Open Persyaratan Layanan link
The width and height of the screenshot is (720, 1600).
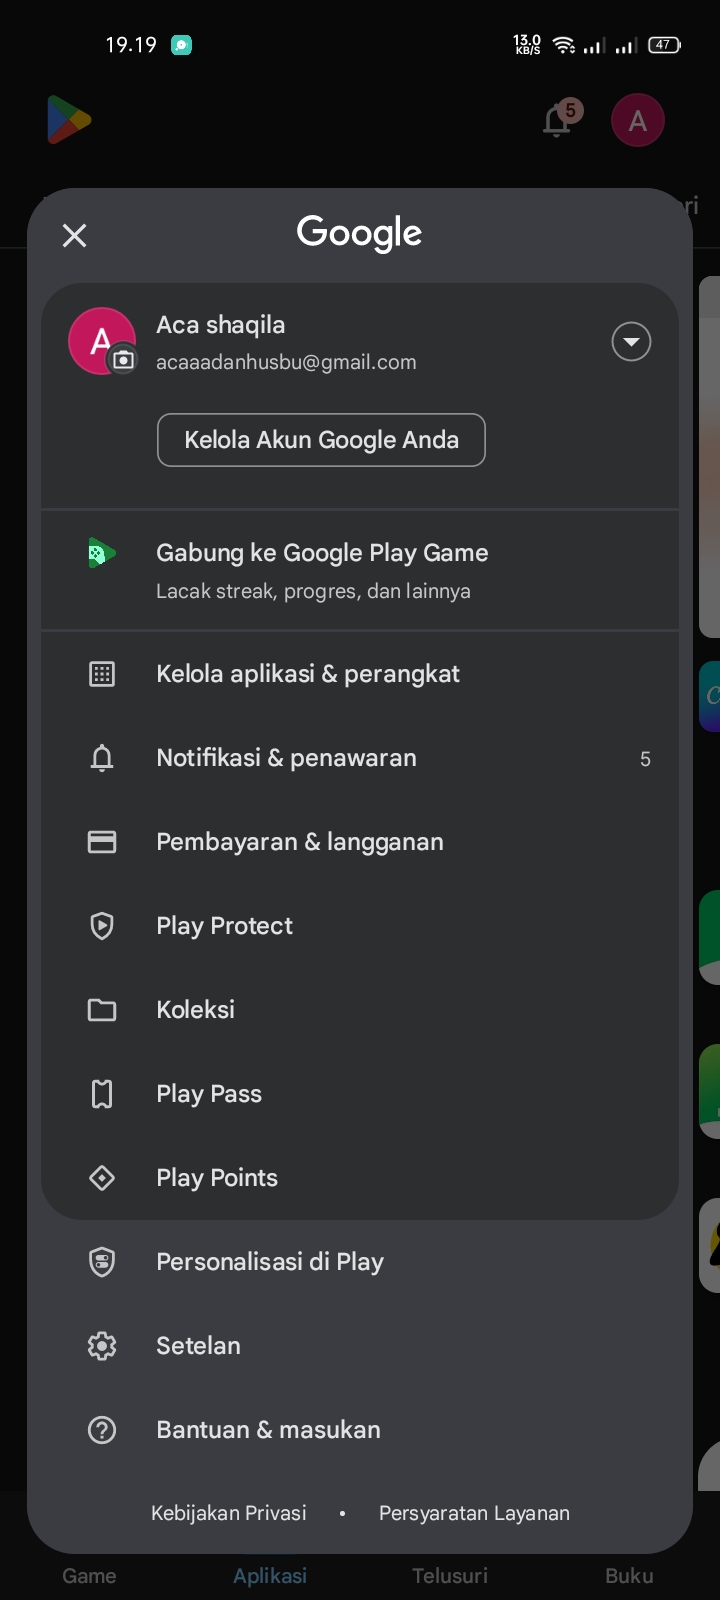(x=474, y=1513)
